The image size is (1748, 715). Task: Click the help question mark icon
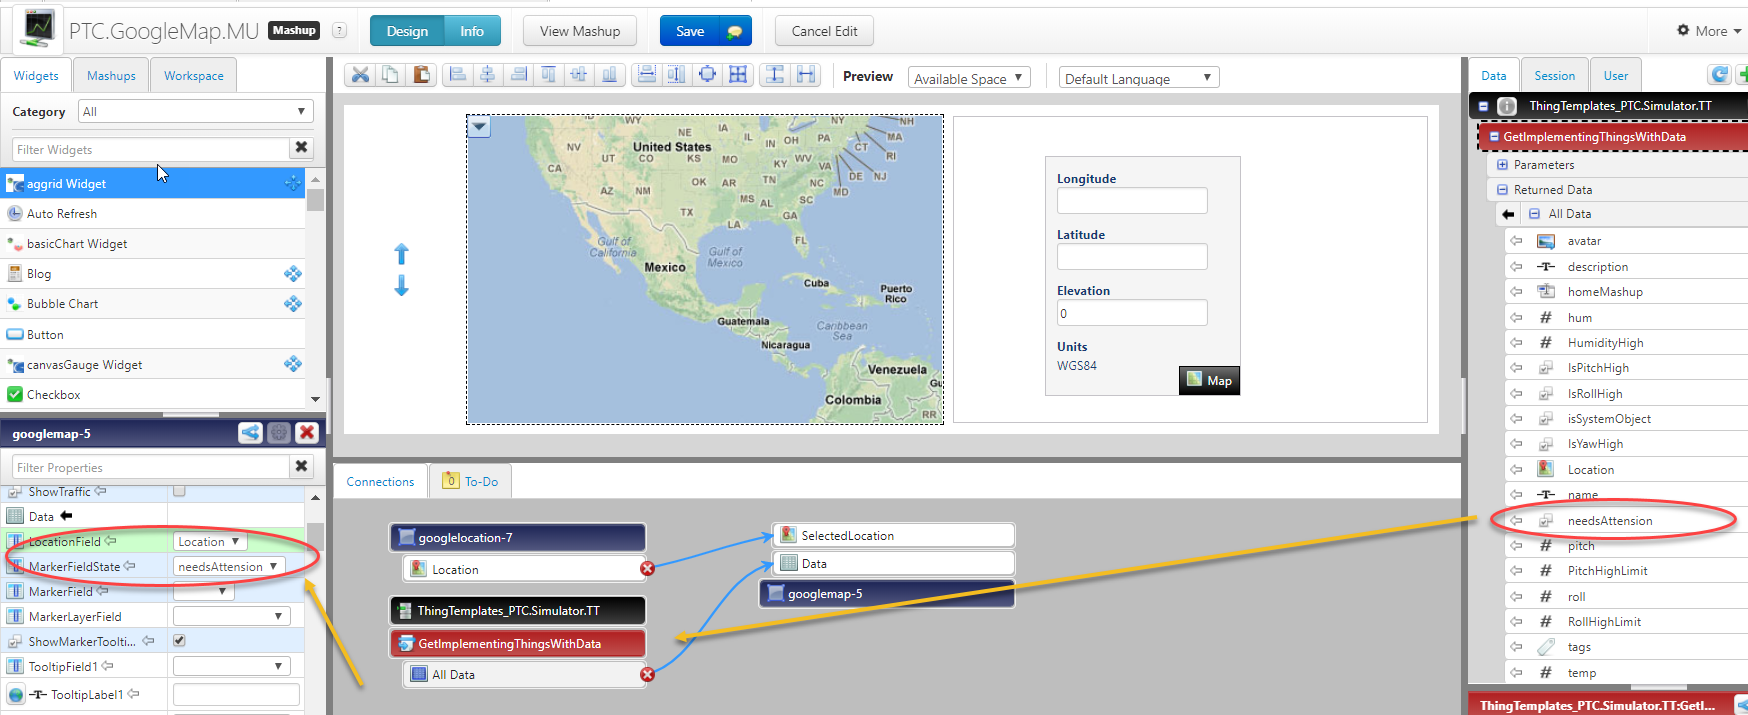[x=339, y=31]
